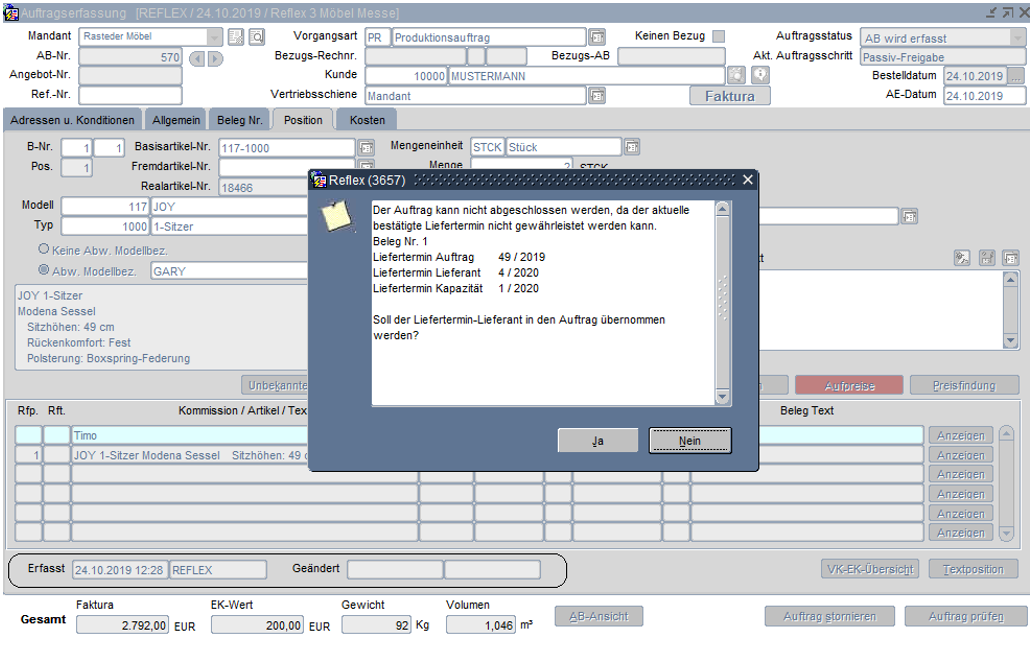The image size is (1031, 653).
Task: Click lookup icon next to Mengeneinheit Stück
Action: coord(632,147)
